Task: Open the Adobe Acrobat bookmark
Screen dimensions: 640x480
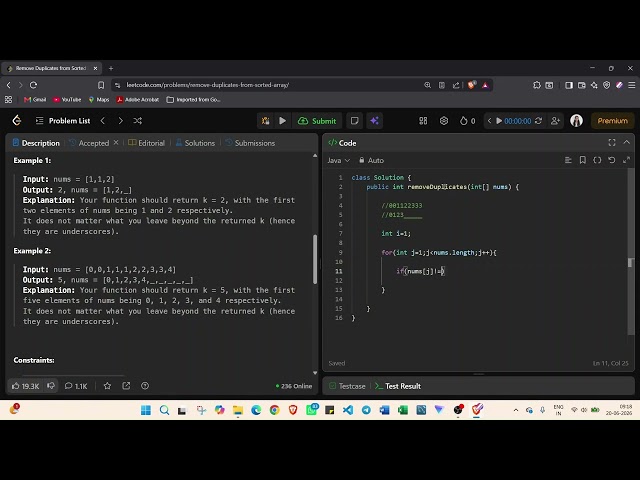Action: pos(138,100)
